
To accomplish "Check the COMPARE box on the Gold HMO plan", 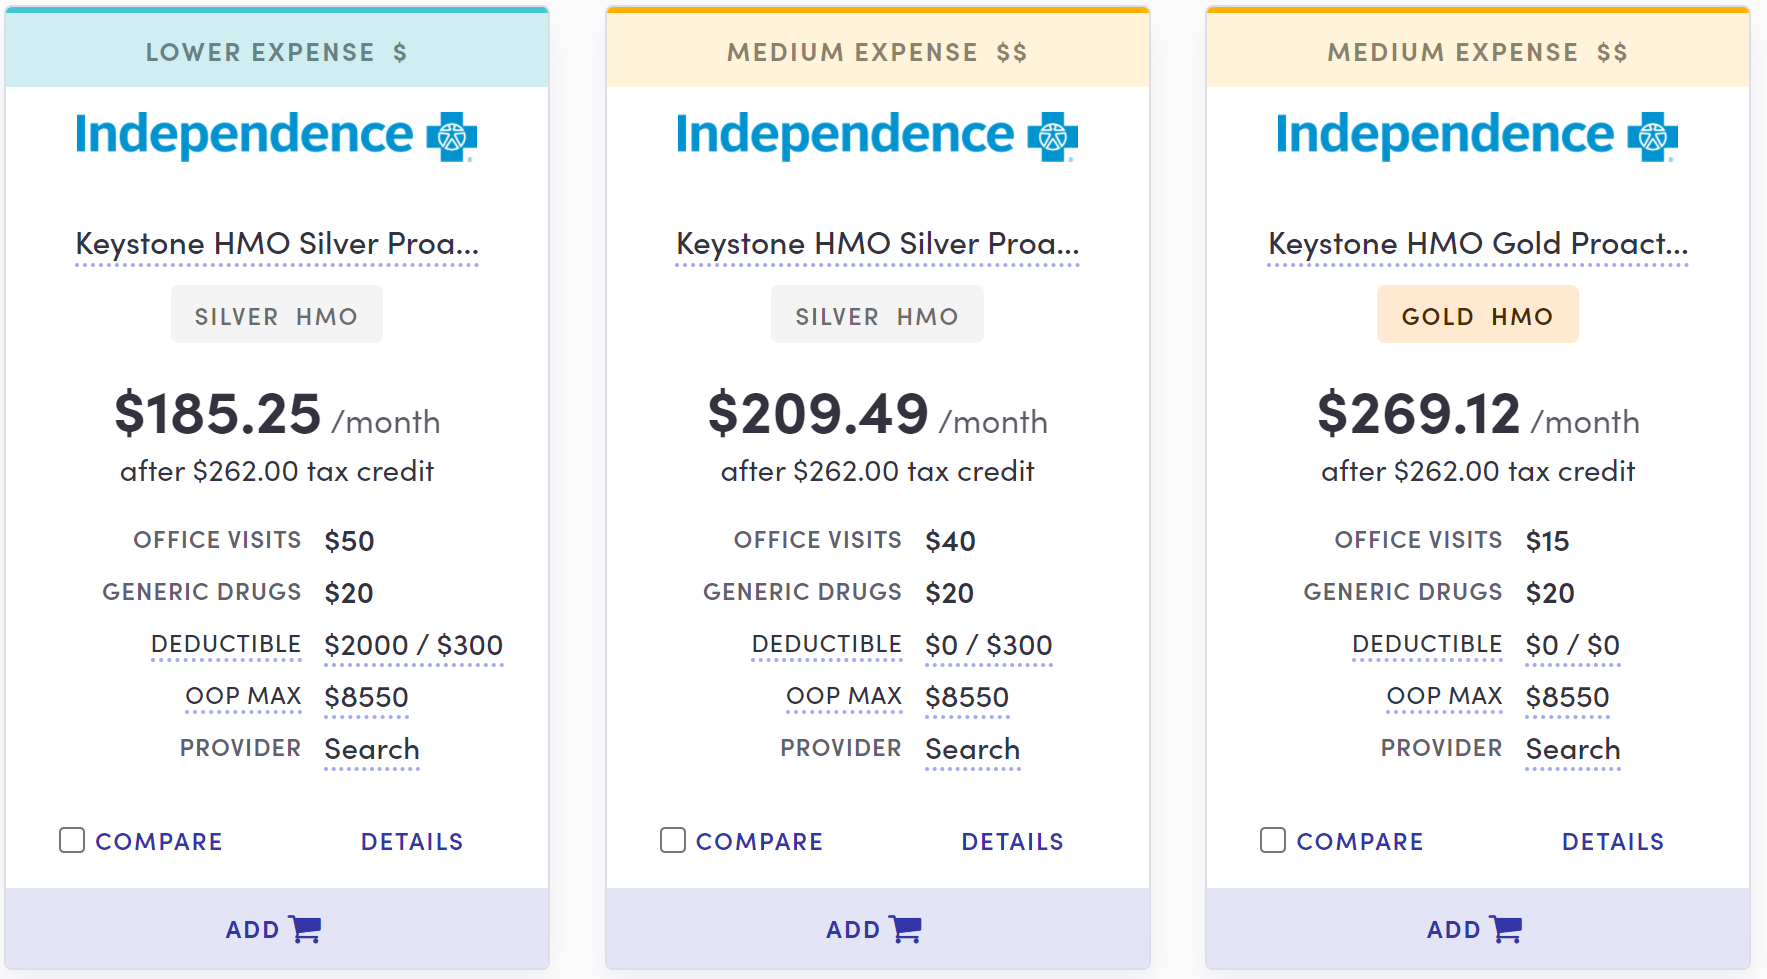I will coord(1272,840).
